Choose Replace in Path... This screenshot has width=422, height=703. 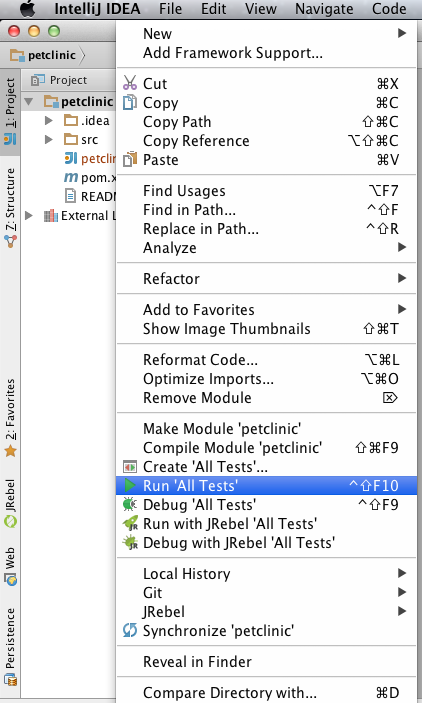(266, 229)
